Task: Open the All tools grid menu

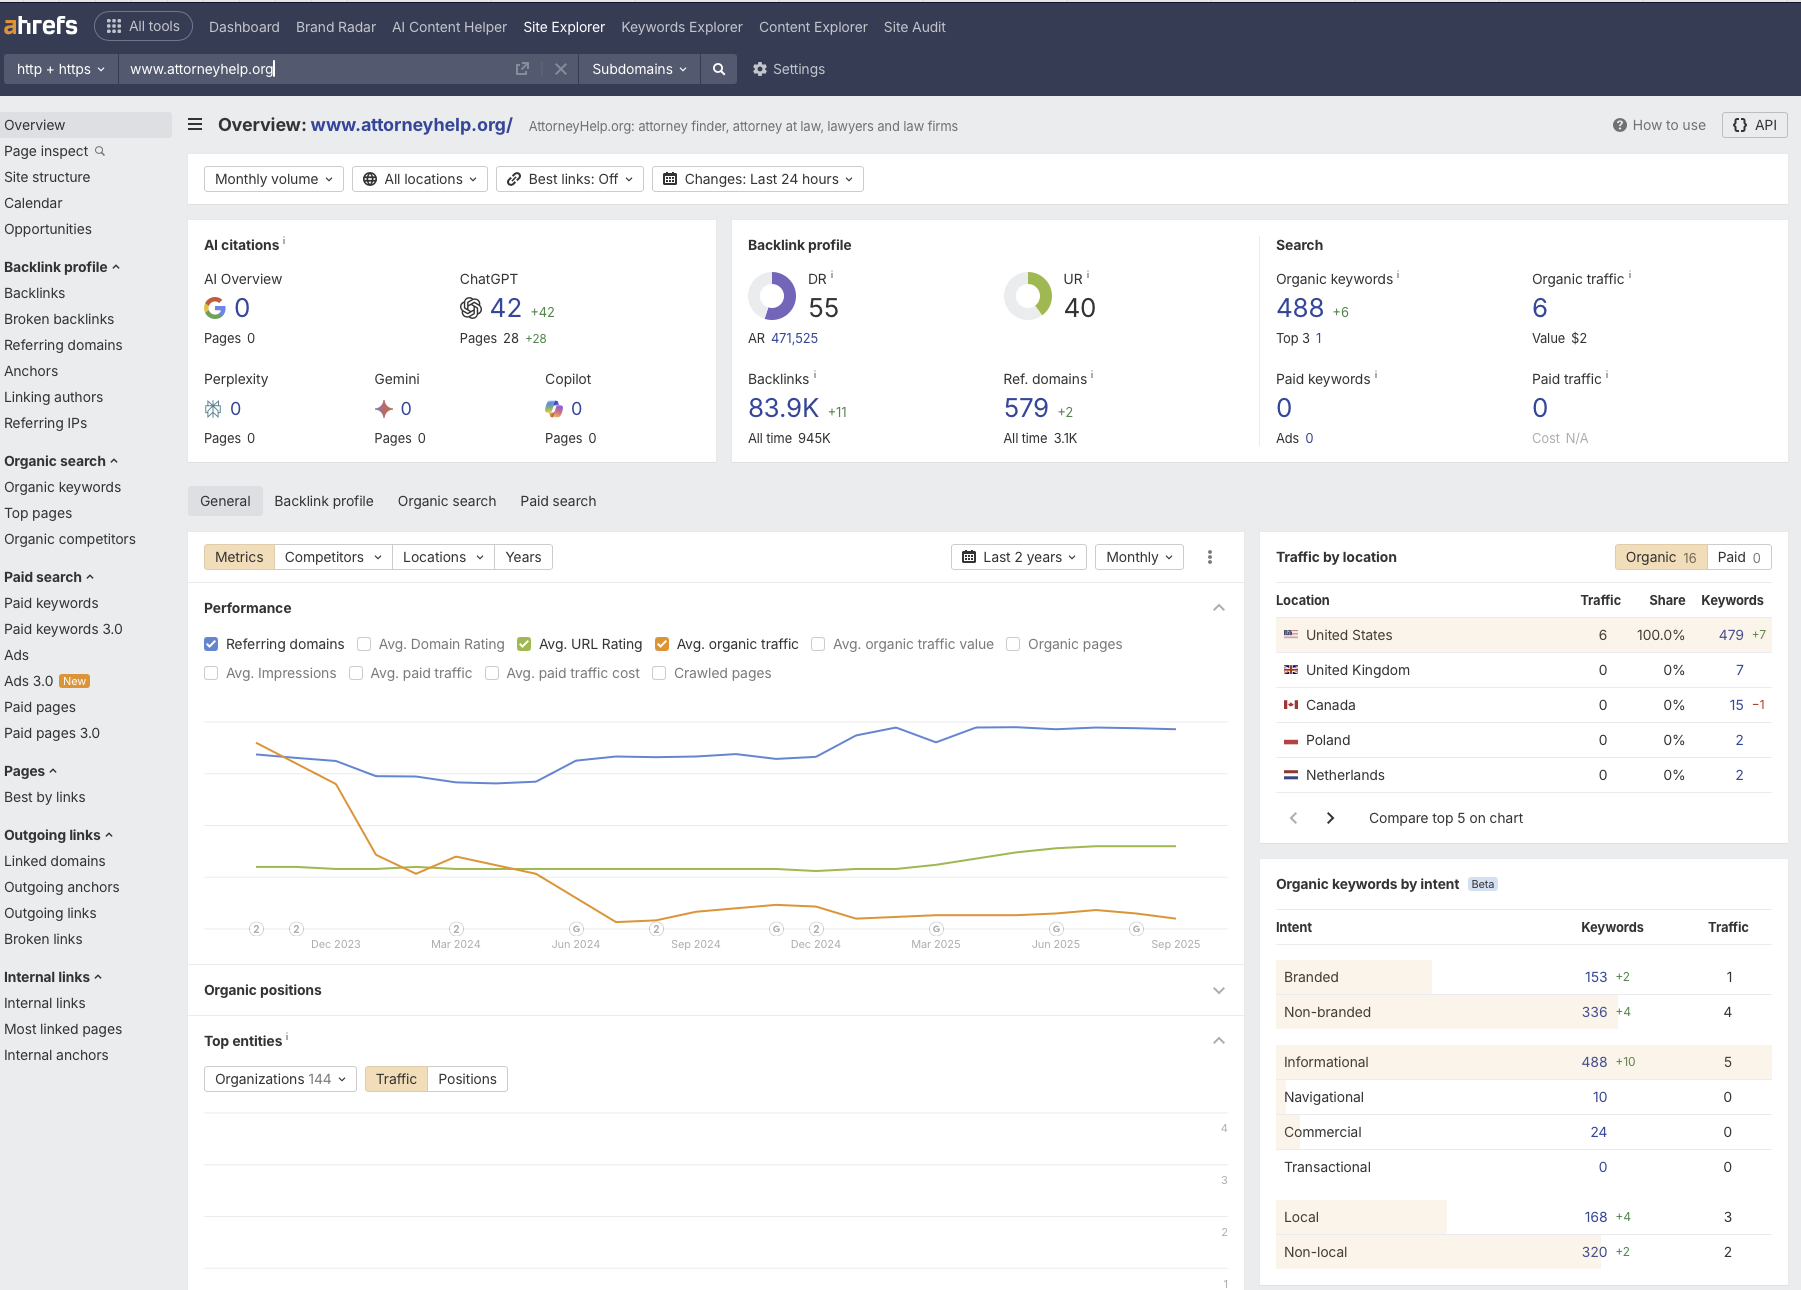Action: click(143, 25)
